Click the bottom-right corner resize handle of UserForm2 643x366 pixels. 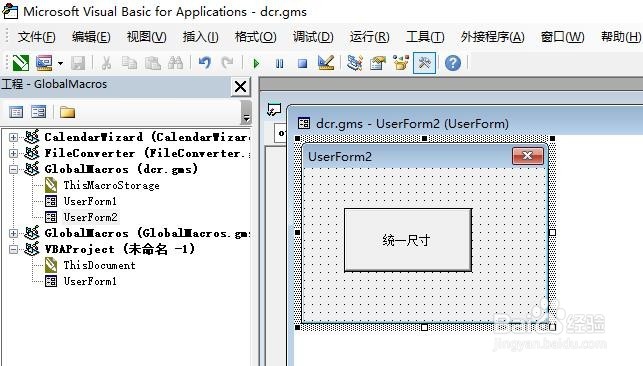(x=552, y=327)
